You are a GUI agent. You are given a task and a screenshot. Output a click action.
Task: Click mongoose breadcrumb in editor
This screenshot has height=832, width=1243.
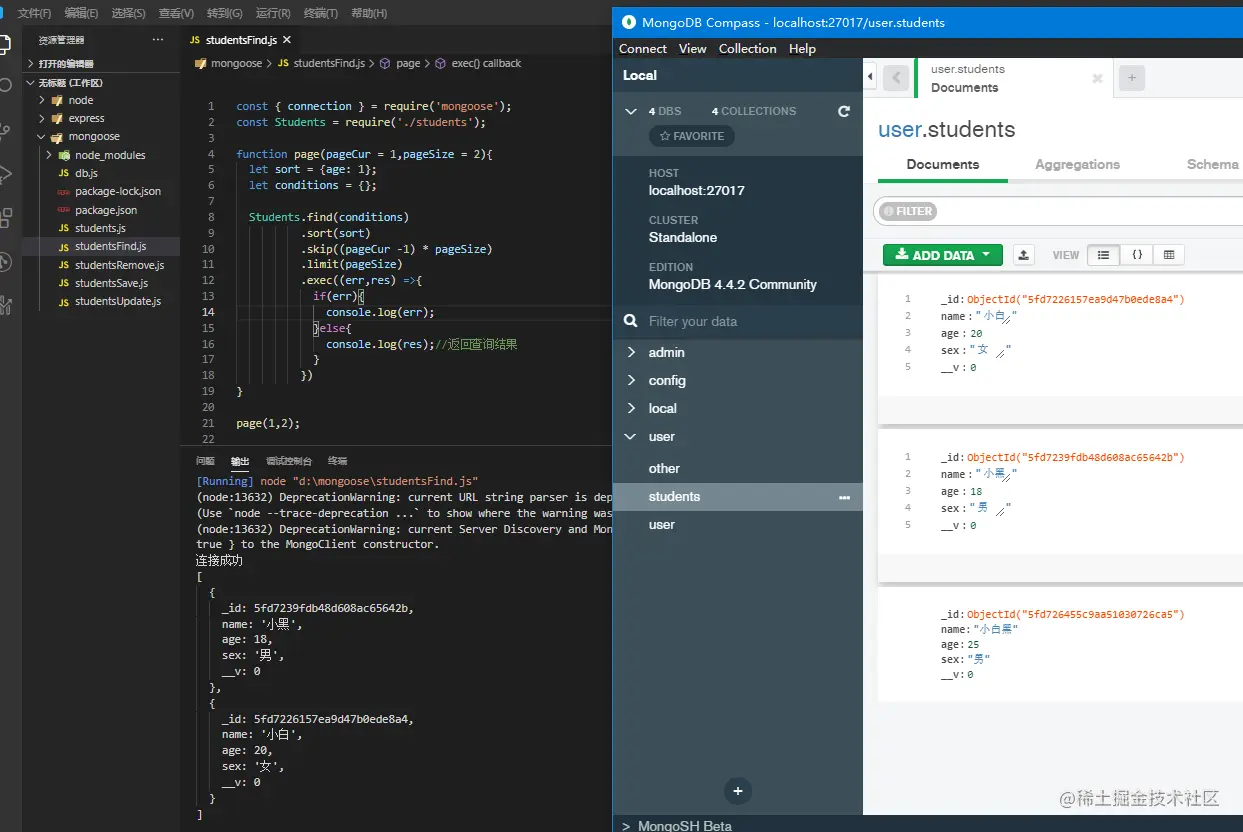[x=236, y=63]
